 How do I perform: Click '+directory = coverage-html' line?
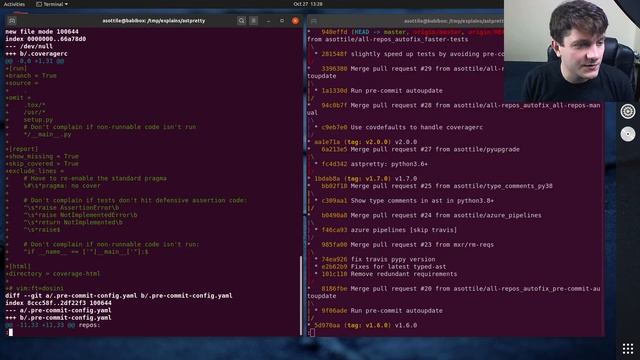click(53, 273)
